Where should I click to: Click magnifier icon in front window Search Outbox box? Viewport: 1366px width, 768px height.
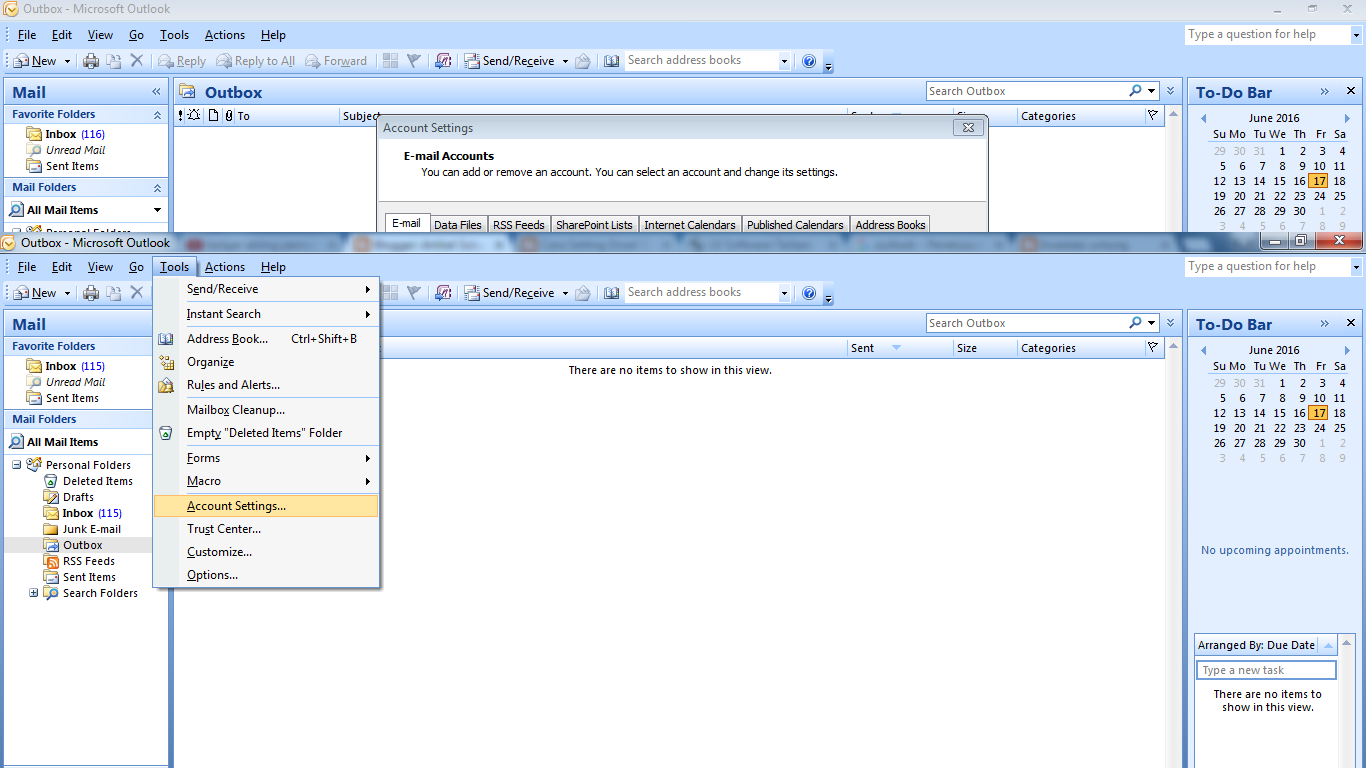tap(1135, 322)
